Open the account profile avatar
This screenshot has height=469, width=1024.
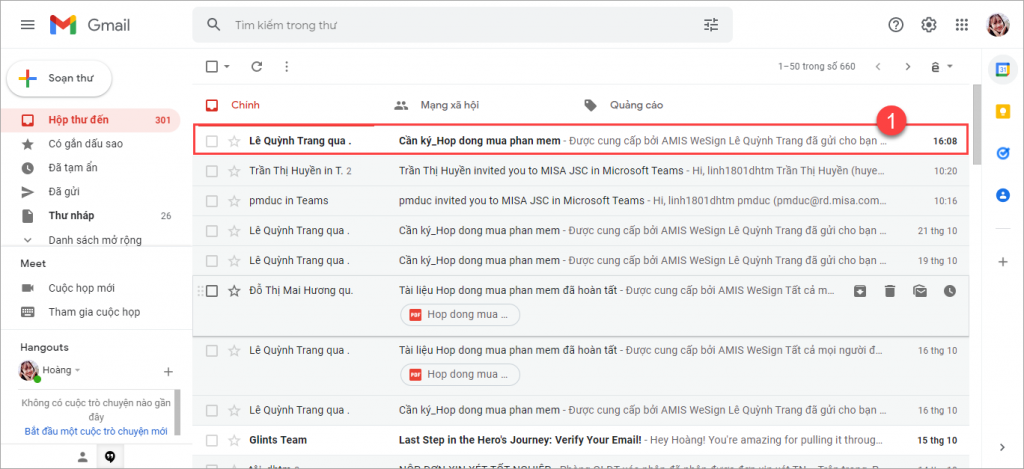(x=997, y=25)
